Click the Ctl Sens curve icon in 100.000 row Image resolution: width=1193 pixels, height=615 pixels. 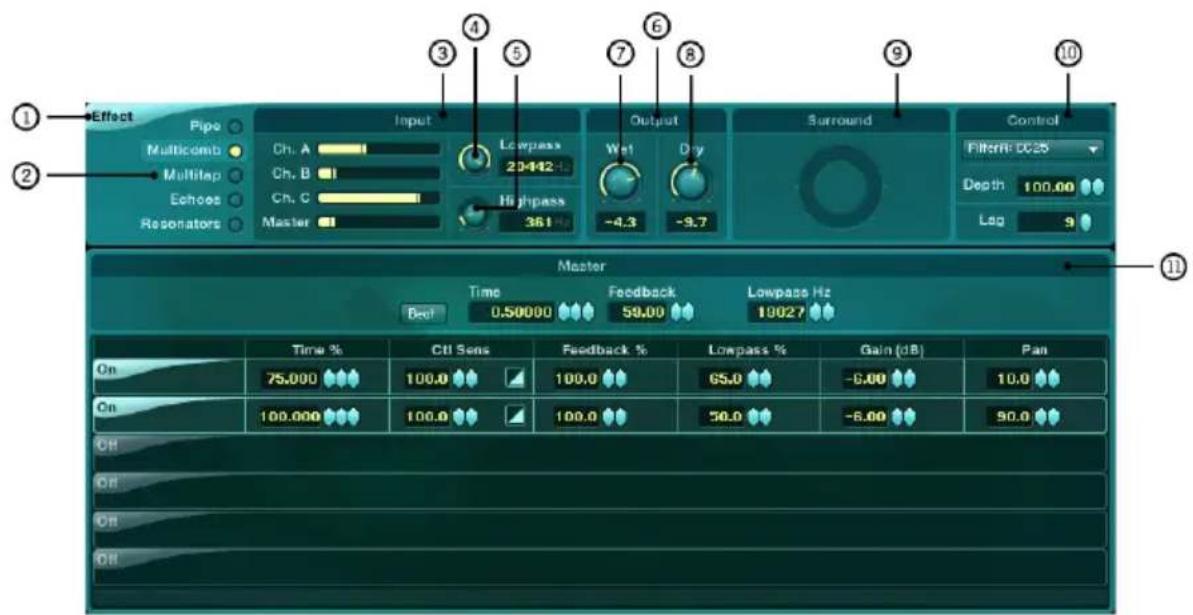coord(515,417)
